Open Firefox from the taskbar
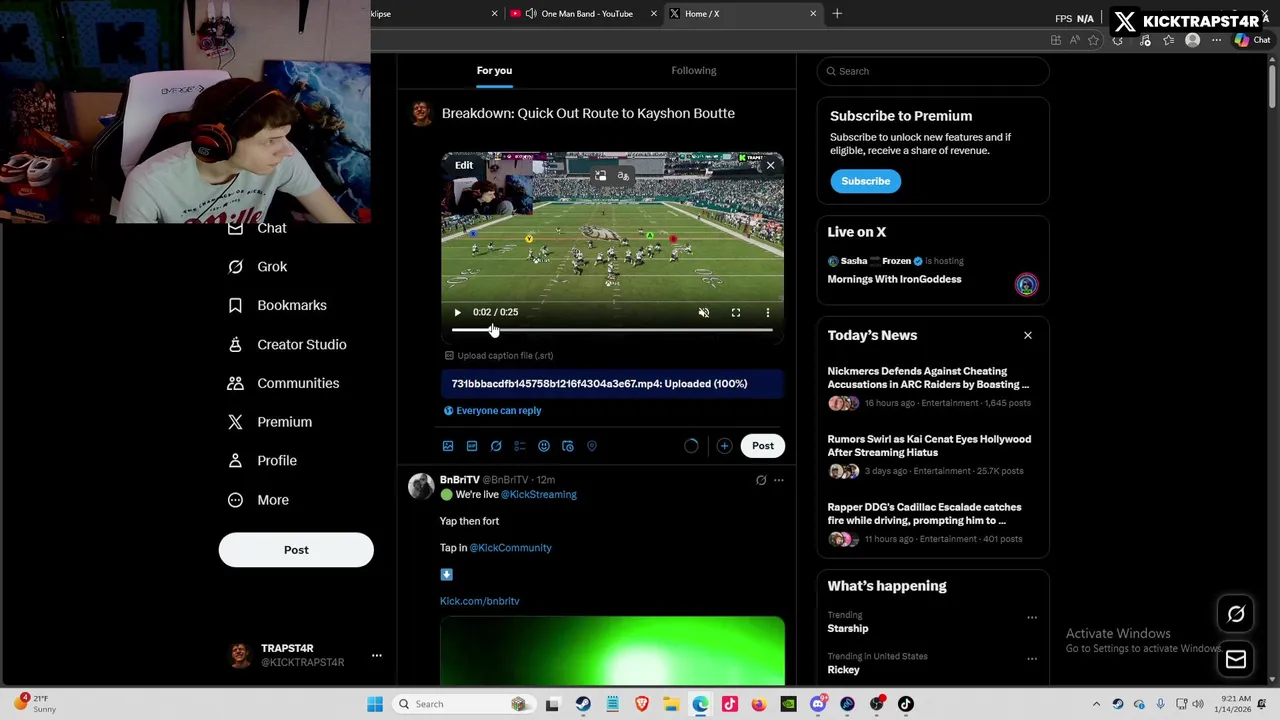This screenshot has width=1280, height=720. tap(759, 704)
